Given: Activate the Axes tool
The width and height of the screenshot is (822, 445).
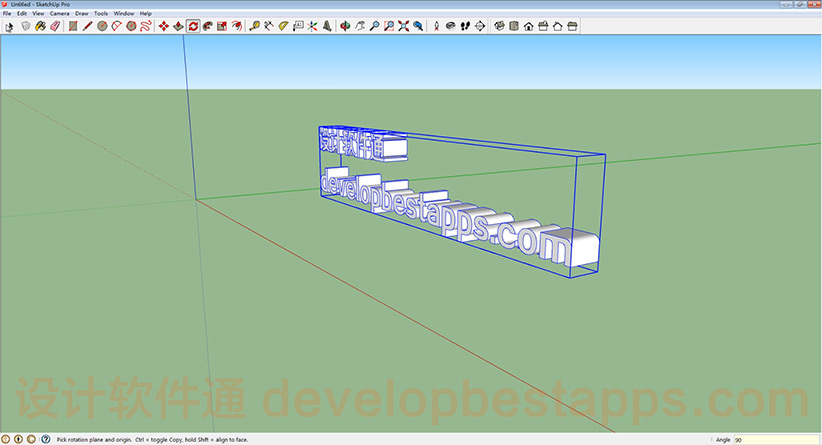Looking at the screenshot, I should (x=312, y=26).
